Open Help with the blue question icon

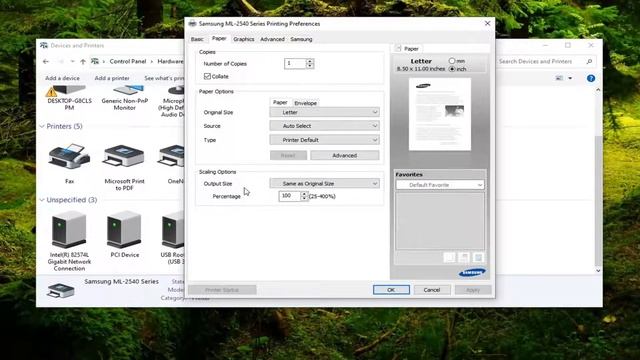[x=591, y=78]
